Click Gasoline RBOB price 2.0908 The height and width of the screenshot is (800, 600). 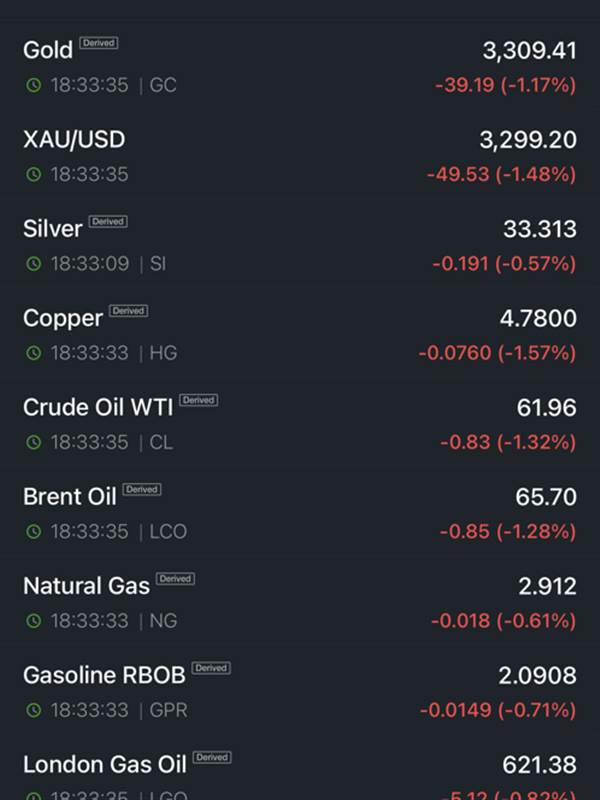tap(537, 675)
